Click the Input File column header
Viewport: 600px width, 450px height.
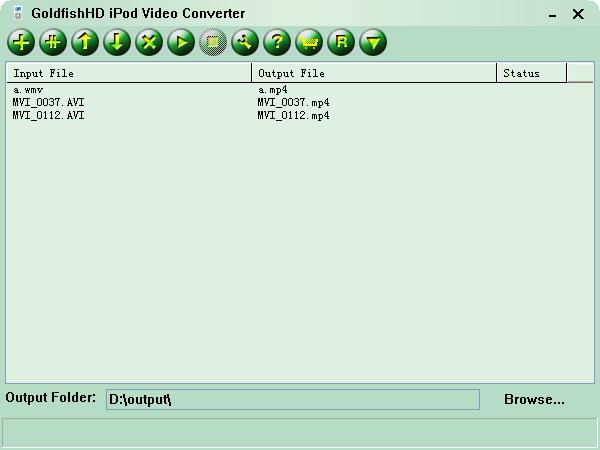(x=129, y=73)
